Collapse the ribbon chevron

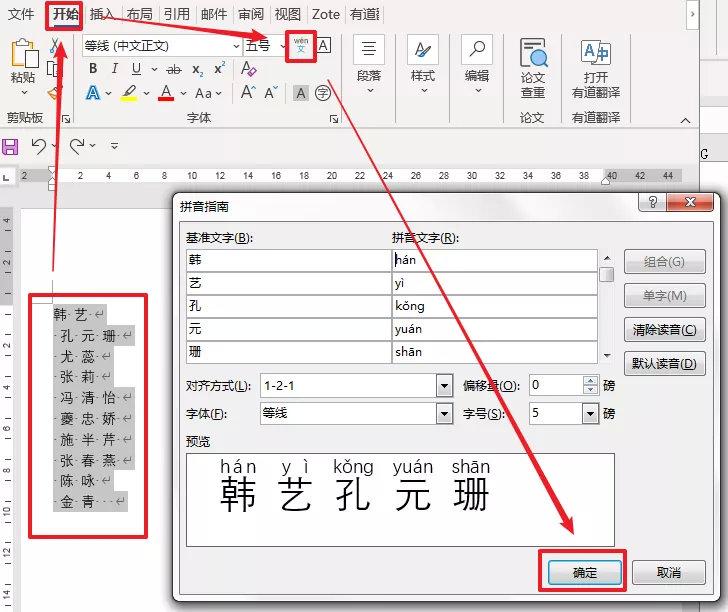[x=685, y=121]
